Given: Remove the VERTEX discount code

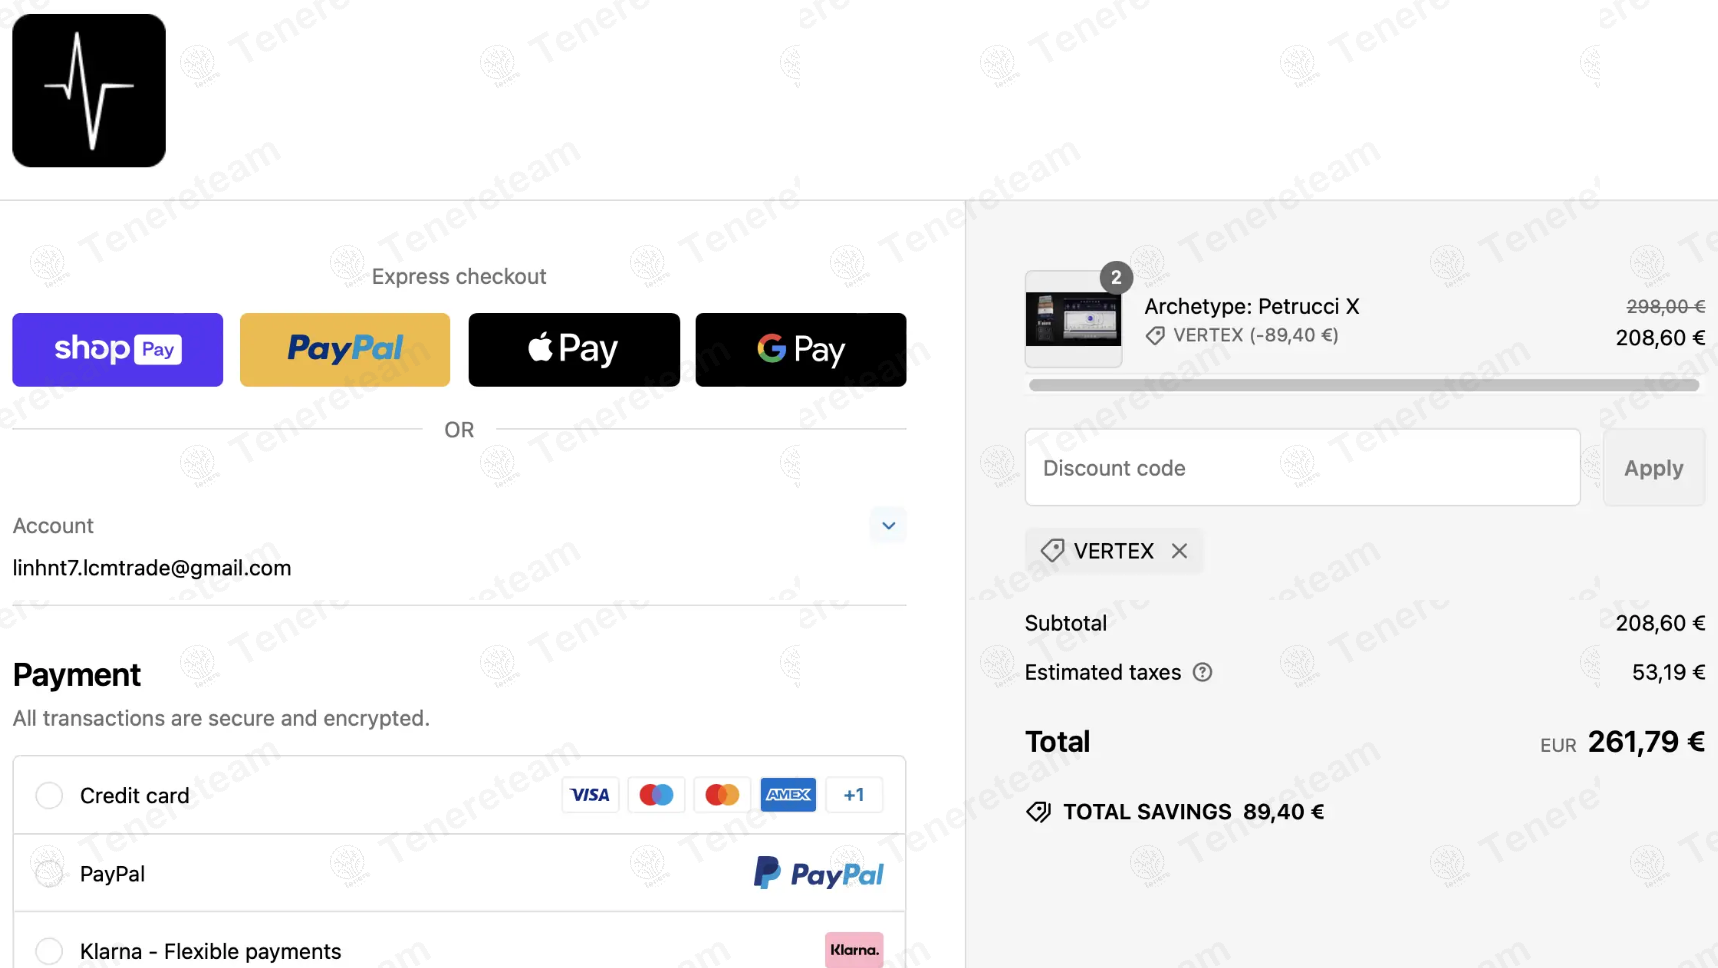Looking at the screenshot, I should pos(1180,551).
